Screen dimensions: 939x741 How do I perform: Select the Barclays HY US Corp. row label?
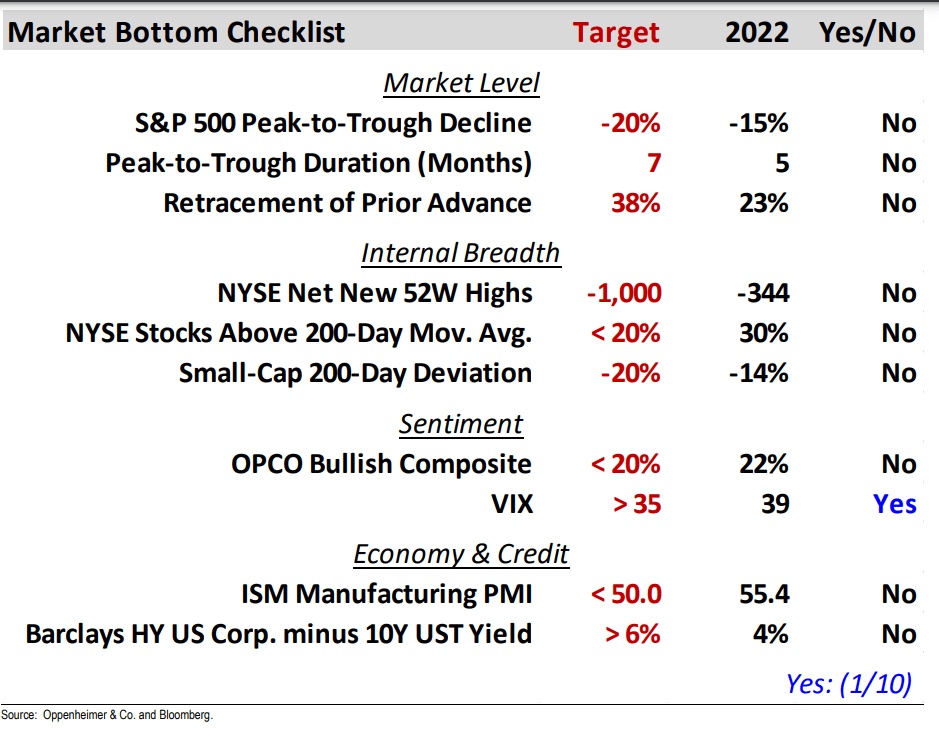pos(278,634)
